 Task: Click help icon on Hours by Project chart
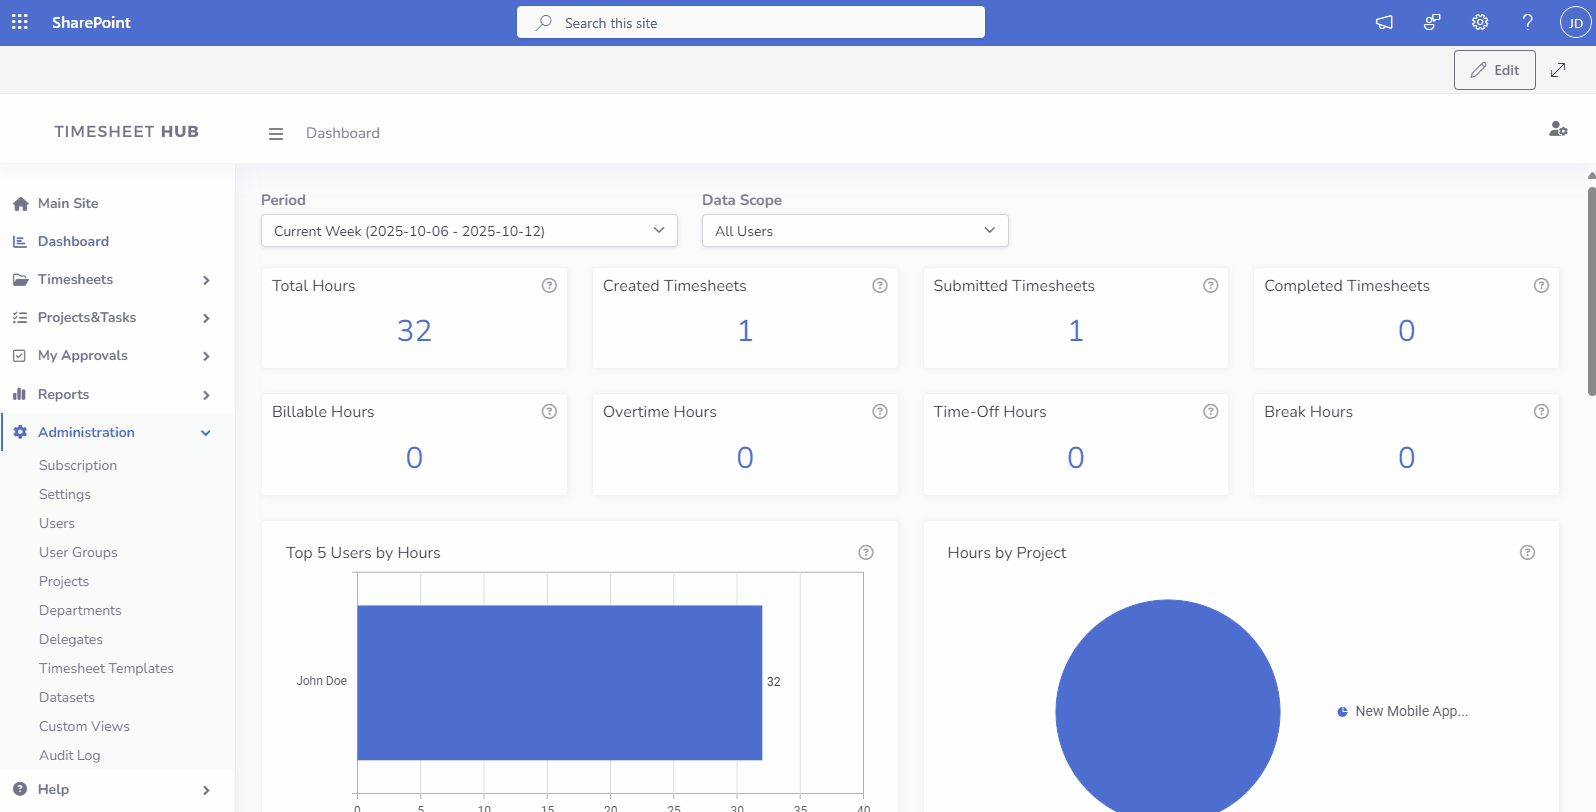point(1527,553)
